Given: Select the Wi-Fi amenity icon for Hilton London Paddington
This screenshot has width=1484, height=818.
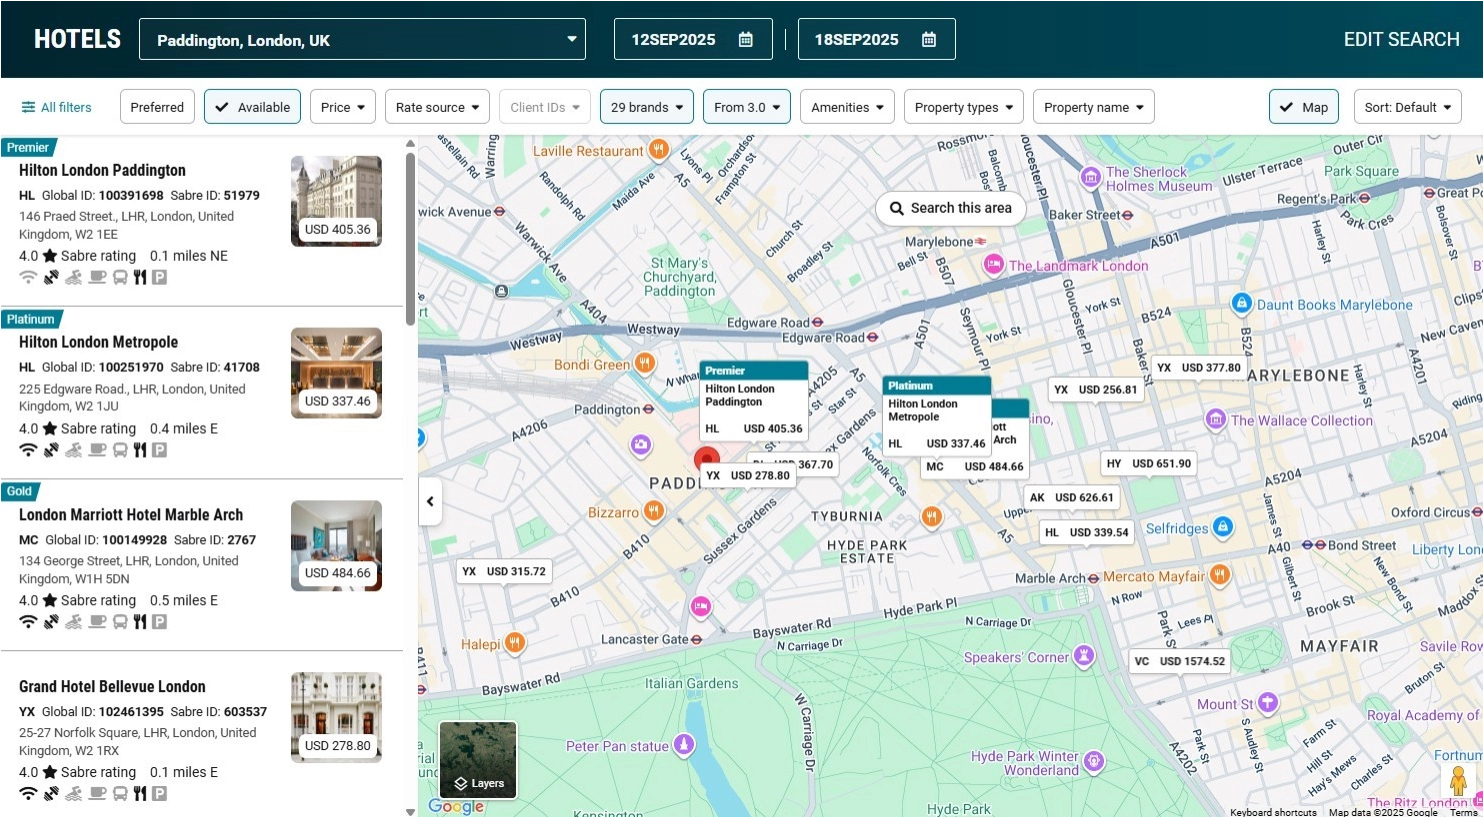Looking at the screenshot, I should pyautogui.click(x=28, y=277).
